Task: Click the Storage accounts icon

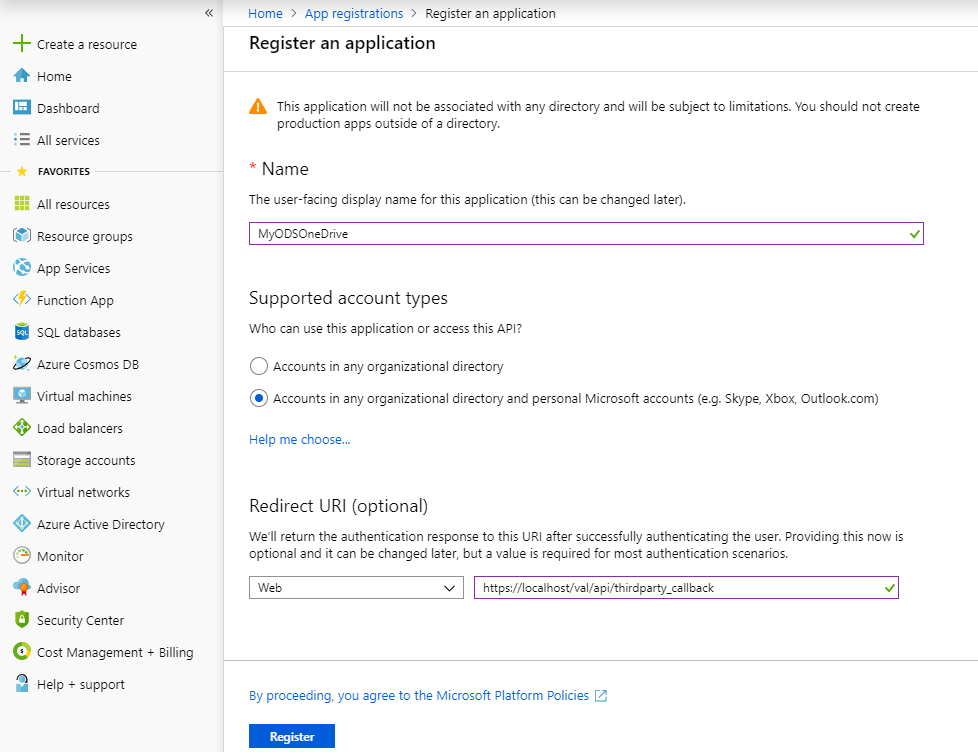Action: (21, 460)
